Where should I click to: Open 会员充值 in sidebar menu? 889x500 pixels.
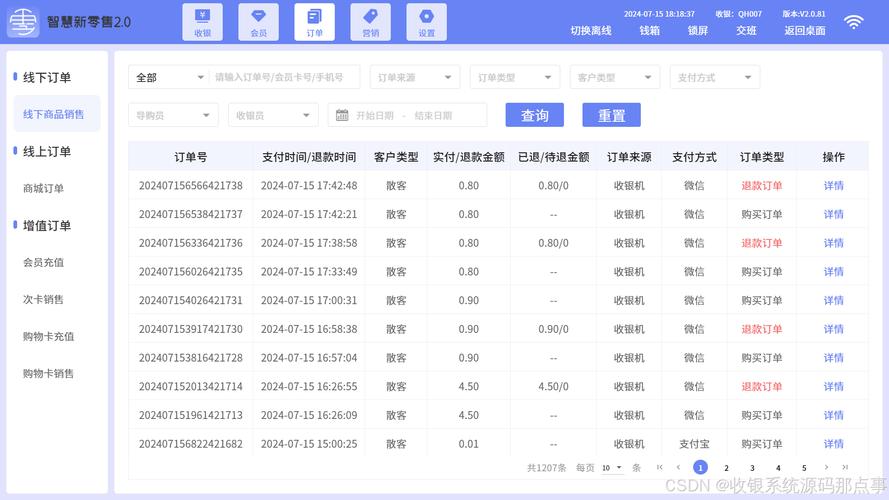44,262
